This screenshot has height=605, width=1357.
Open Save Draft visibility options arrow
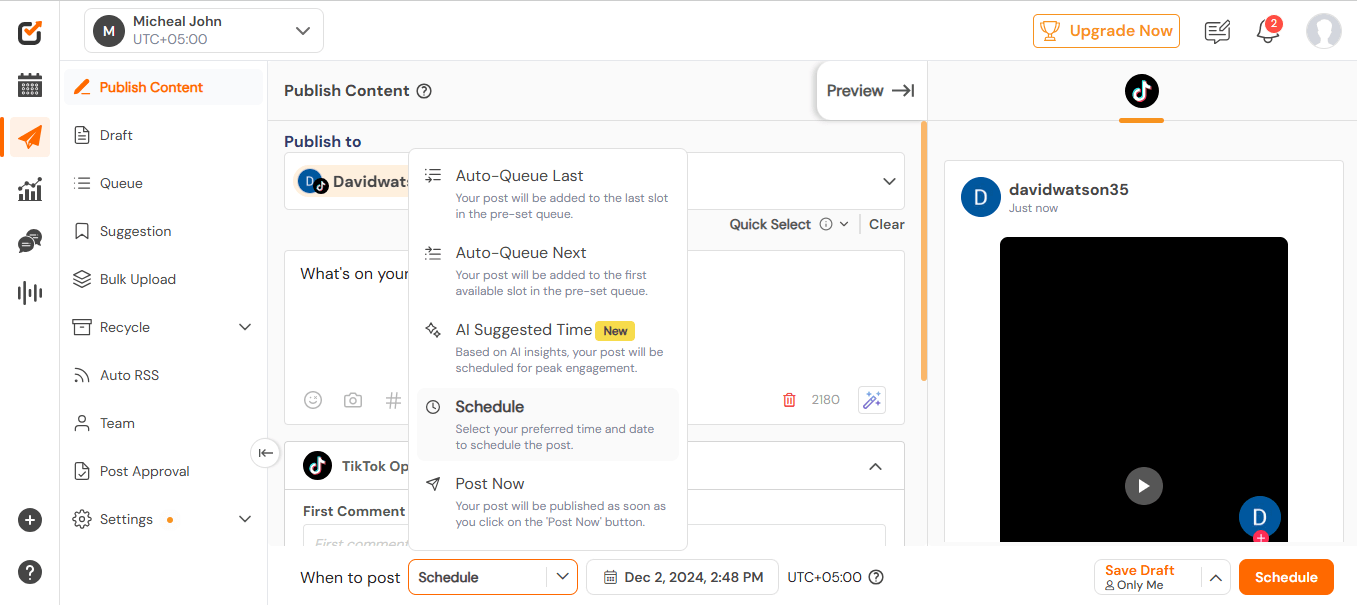(1215, 577)
